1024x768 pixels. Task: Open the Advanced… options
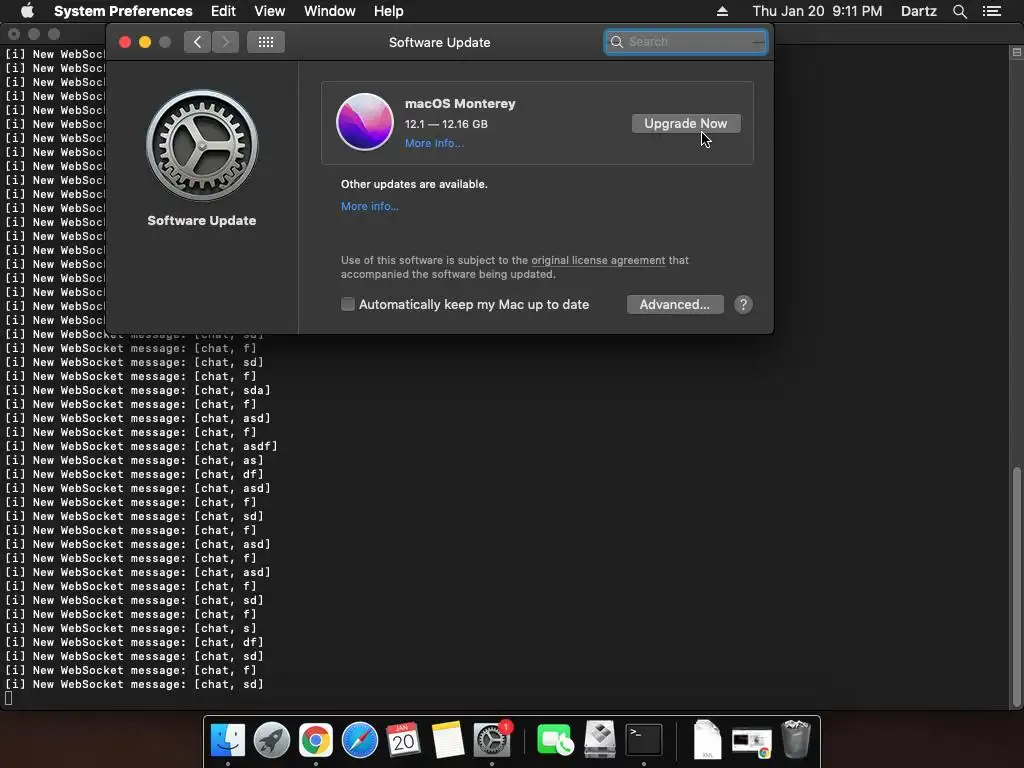pos(675,304)
